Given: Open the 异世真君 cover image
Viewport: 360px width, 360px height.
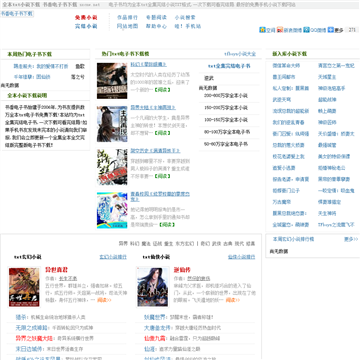Looking at the screenshot, I should 24,287.
